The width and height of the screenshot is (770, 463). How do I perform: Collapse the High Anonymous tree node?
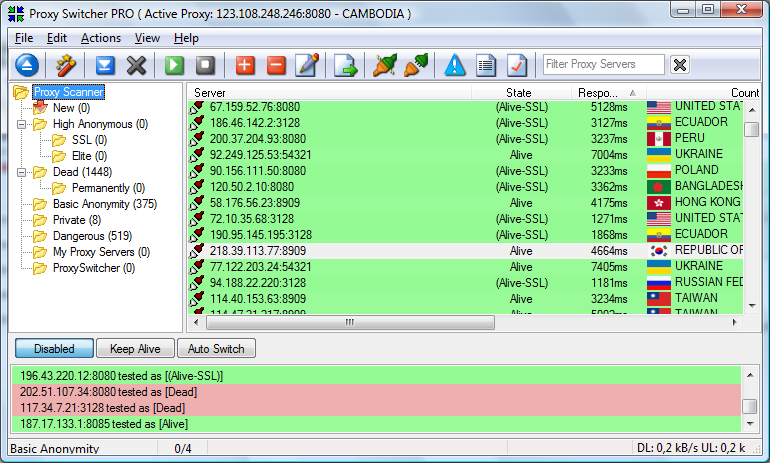tap(21, 124)
